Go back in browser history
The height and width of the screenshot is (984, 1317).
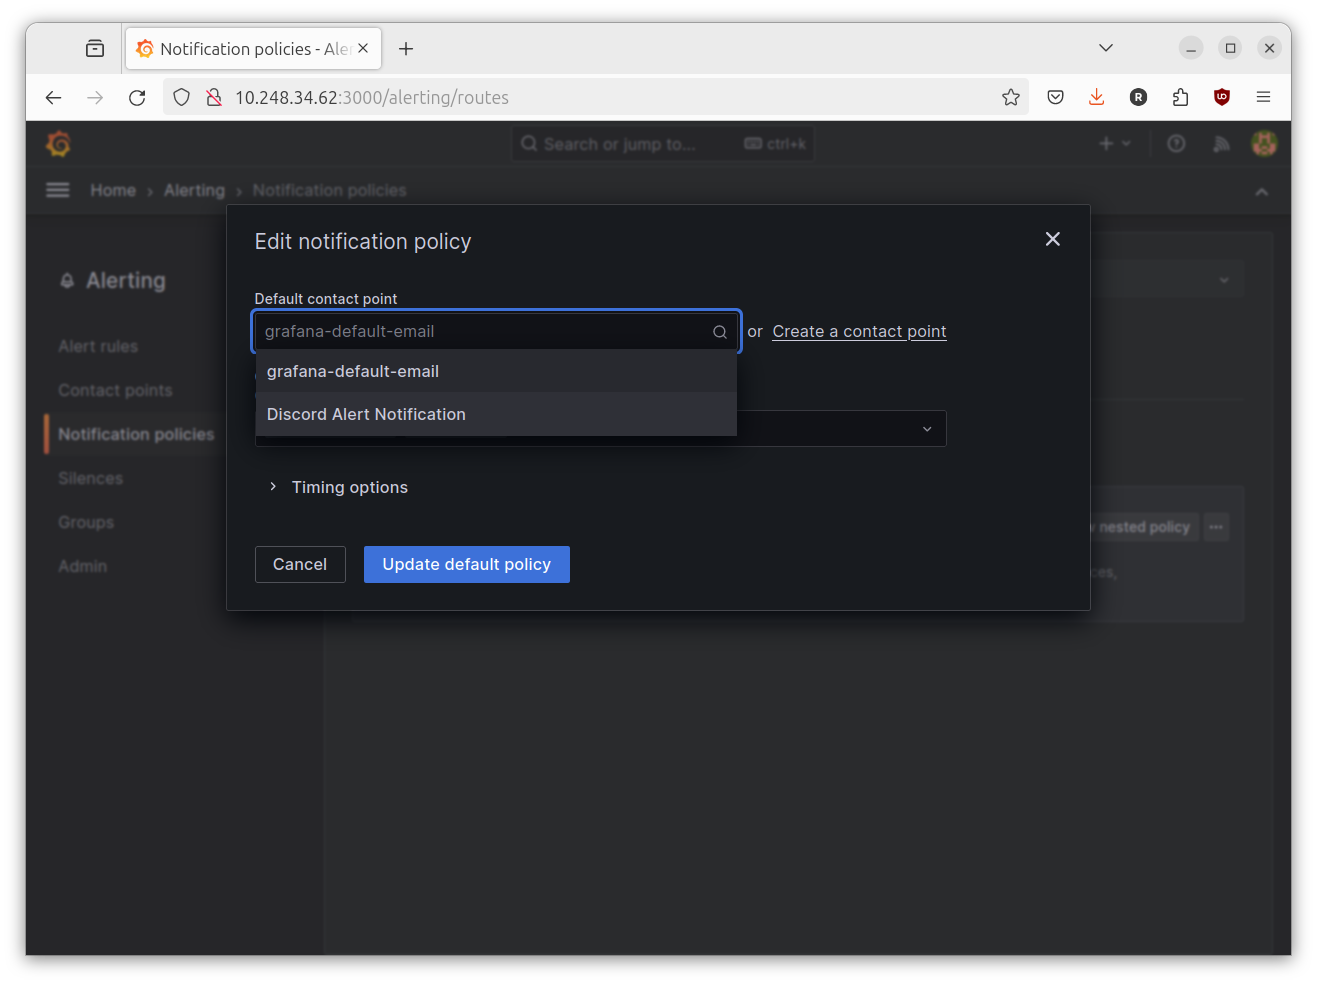(54, 97)
